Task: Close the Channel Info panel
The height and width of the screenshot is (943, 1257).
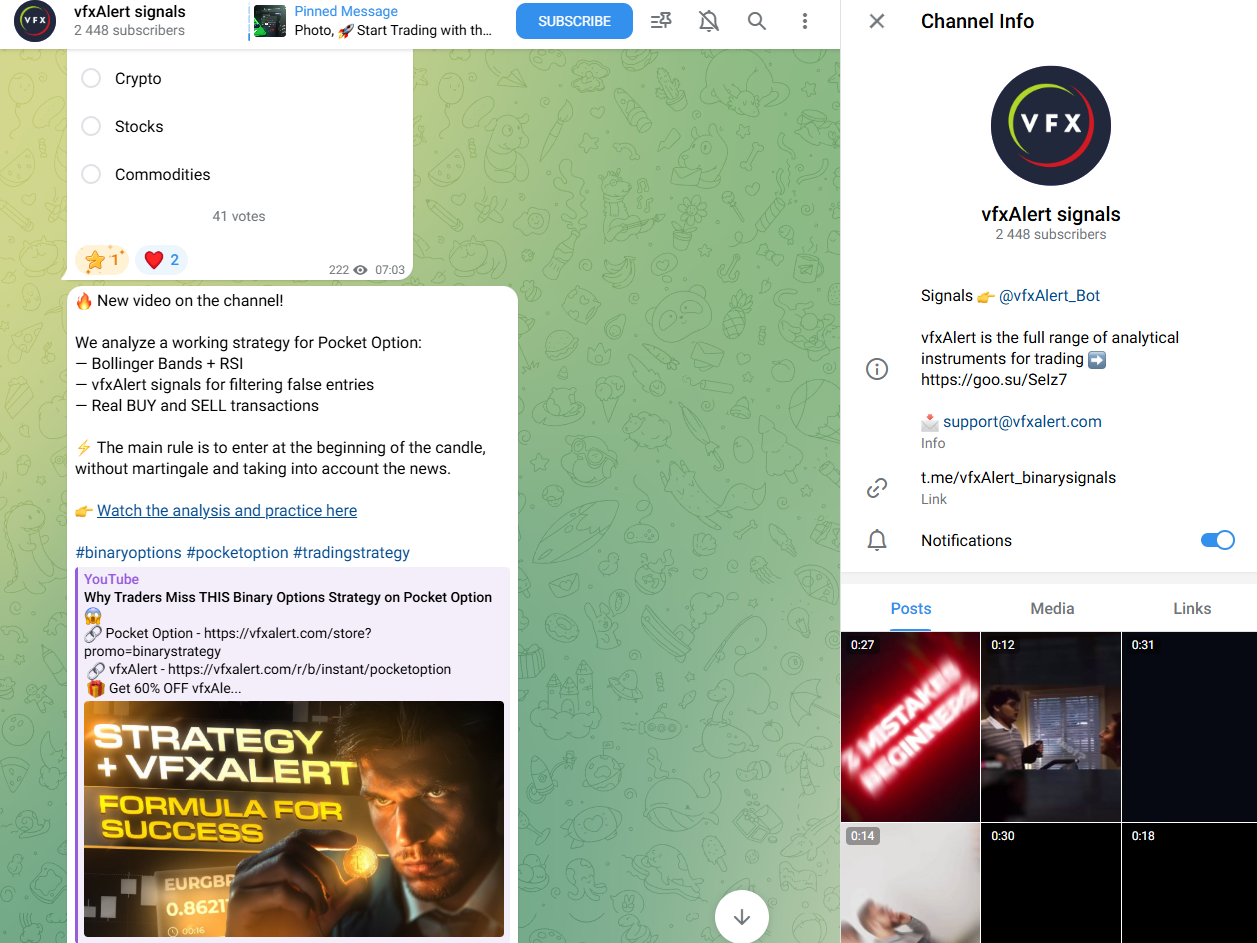Action: (877, 21)
